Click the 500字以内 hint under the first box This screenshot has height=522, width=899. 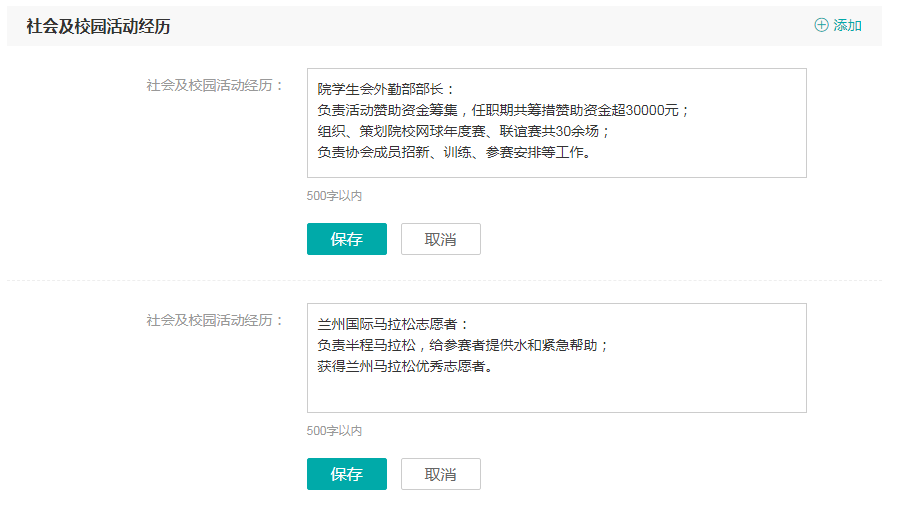(x=334, y=196)
